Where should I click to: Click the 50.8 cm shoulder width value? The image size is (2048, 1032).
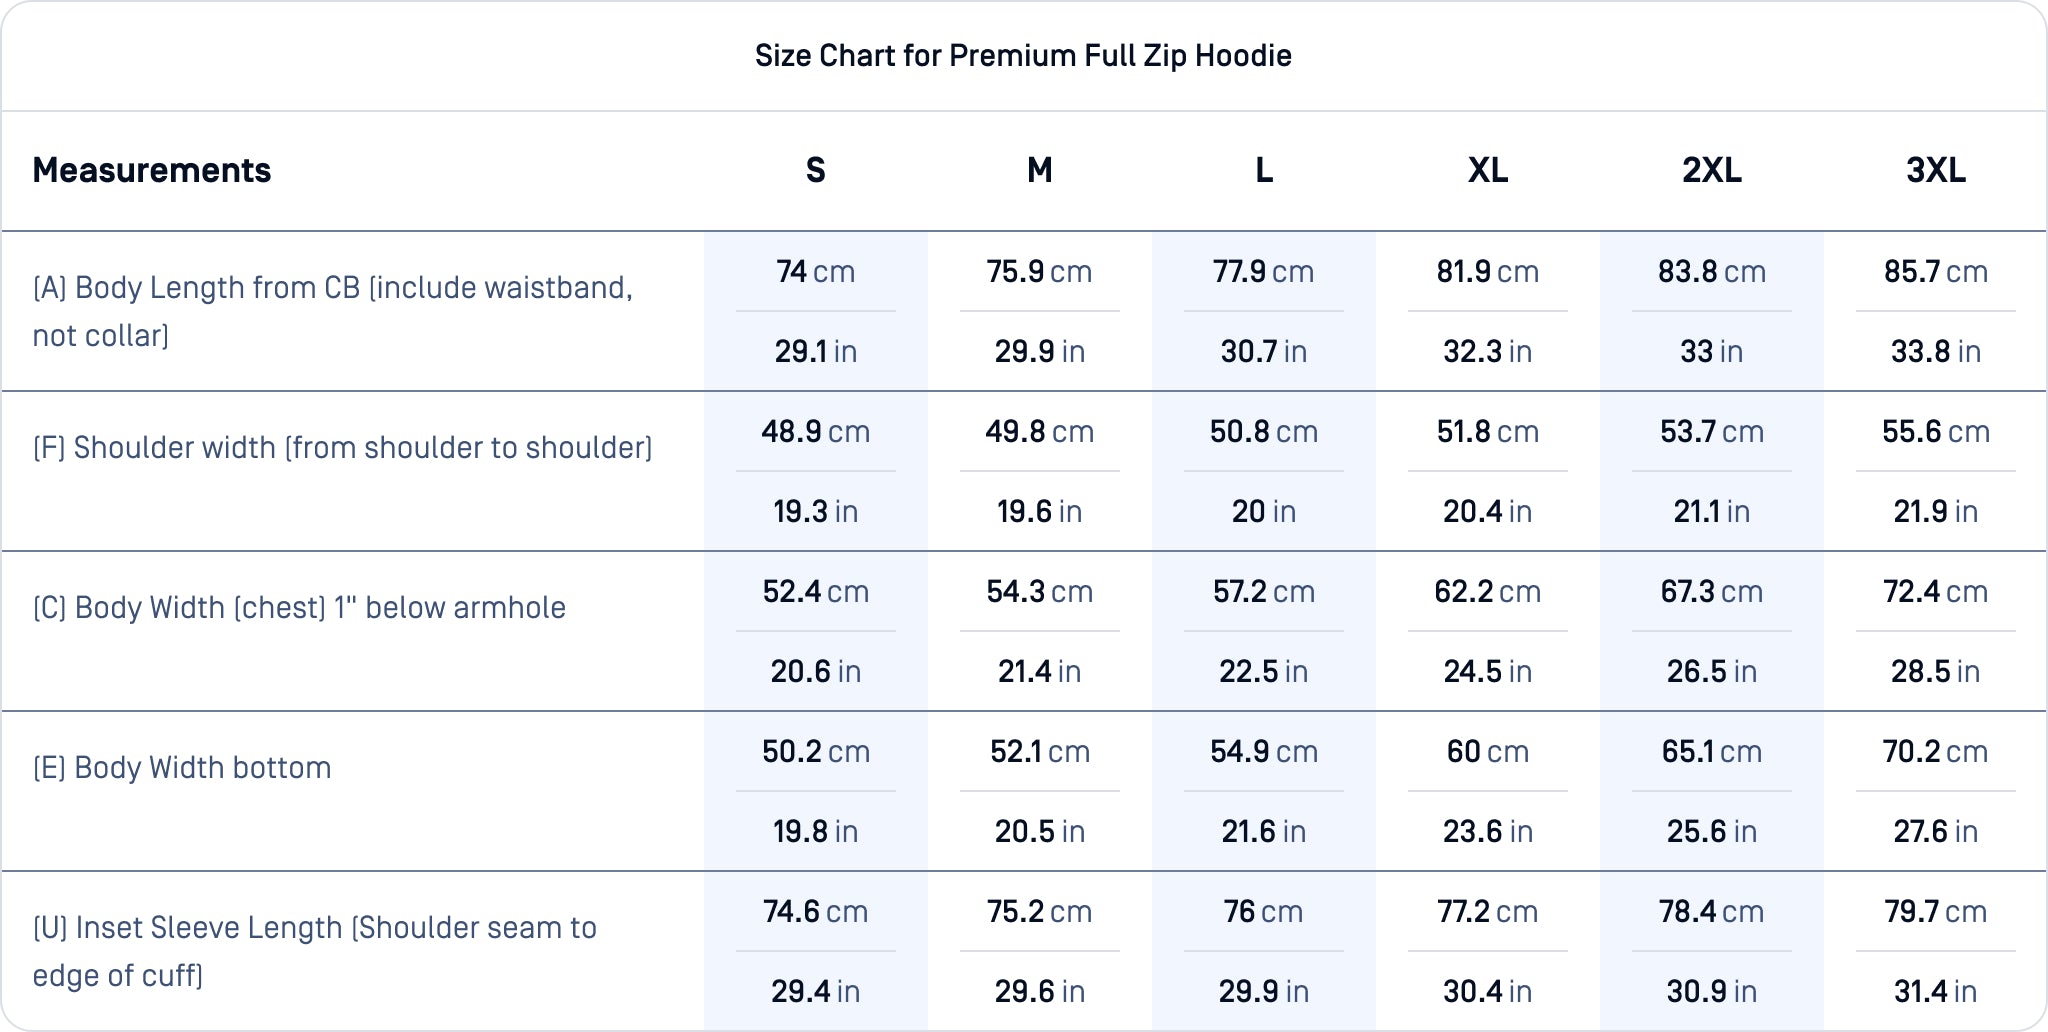pyautogui.click(x=1263, y=432)
